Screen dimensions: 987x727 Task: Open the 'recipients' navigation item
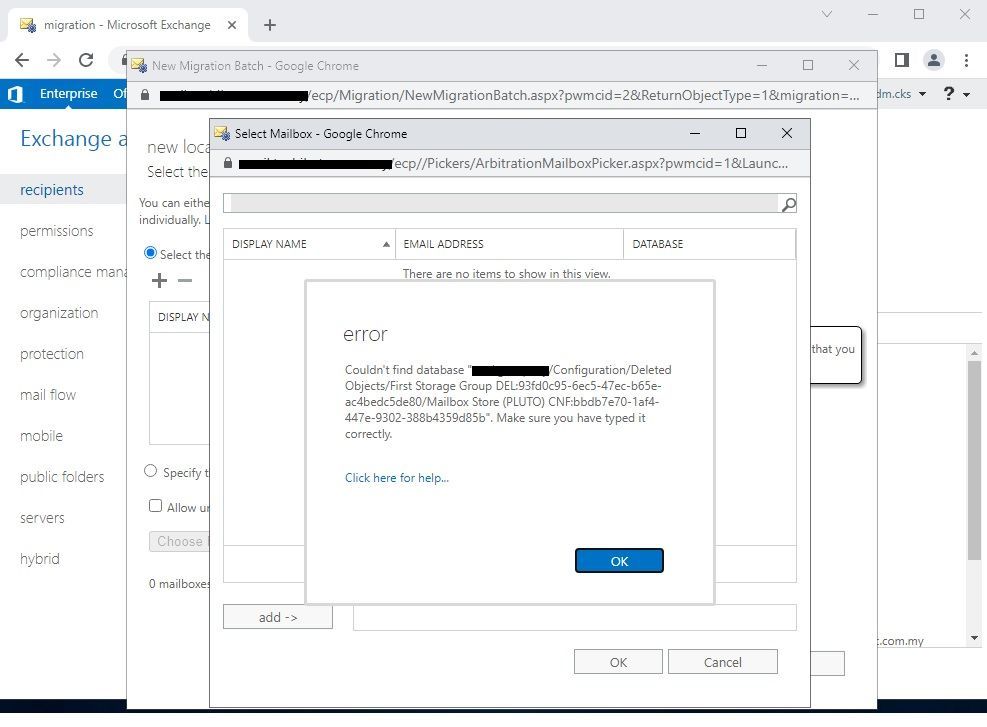[52, 189]
